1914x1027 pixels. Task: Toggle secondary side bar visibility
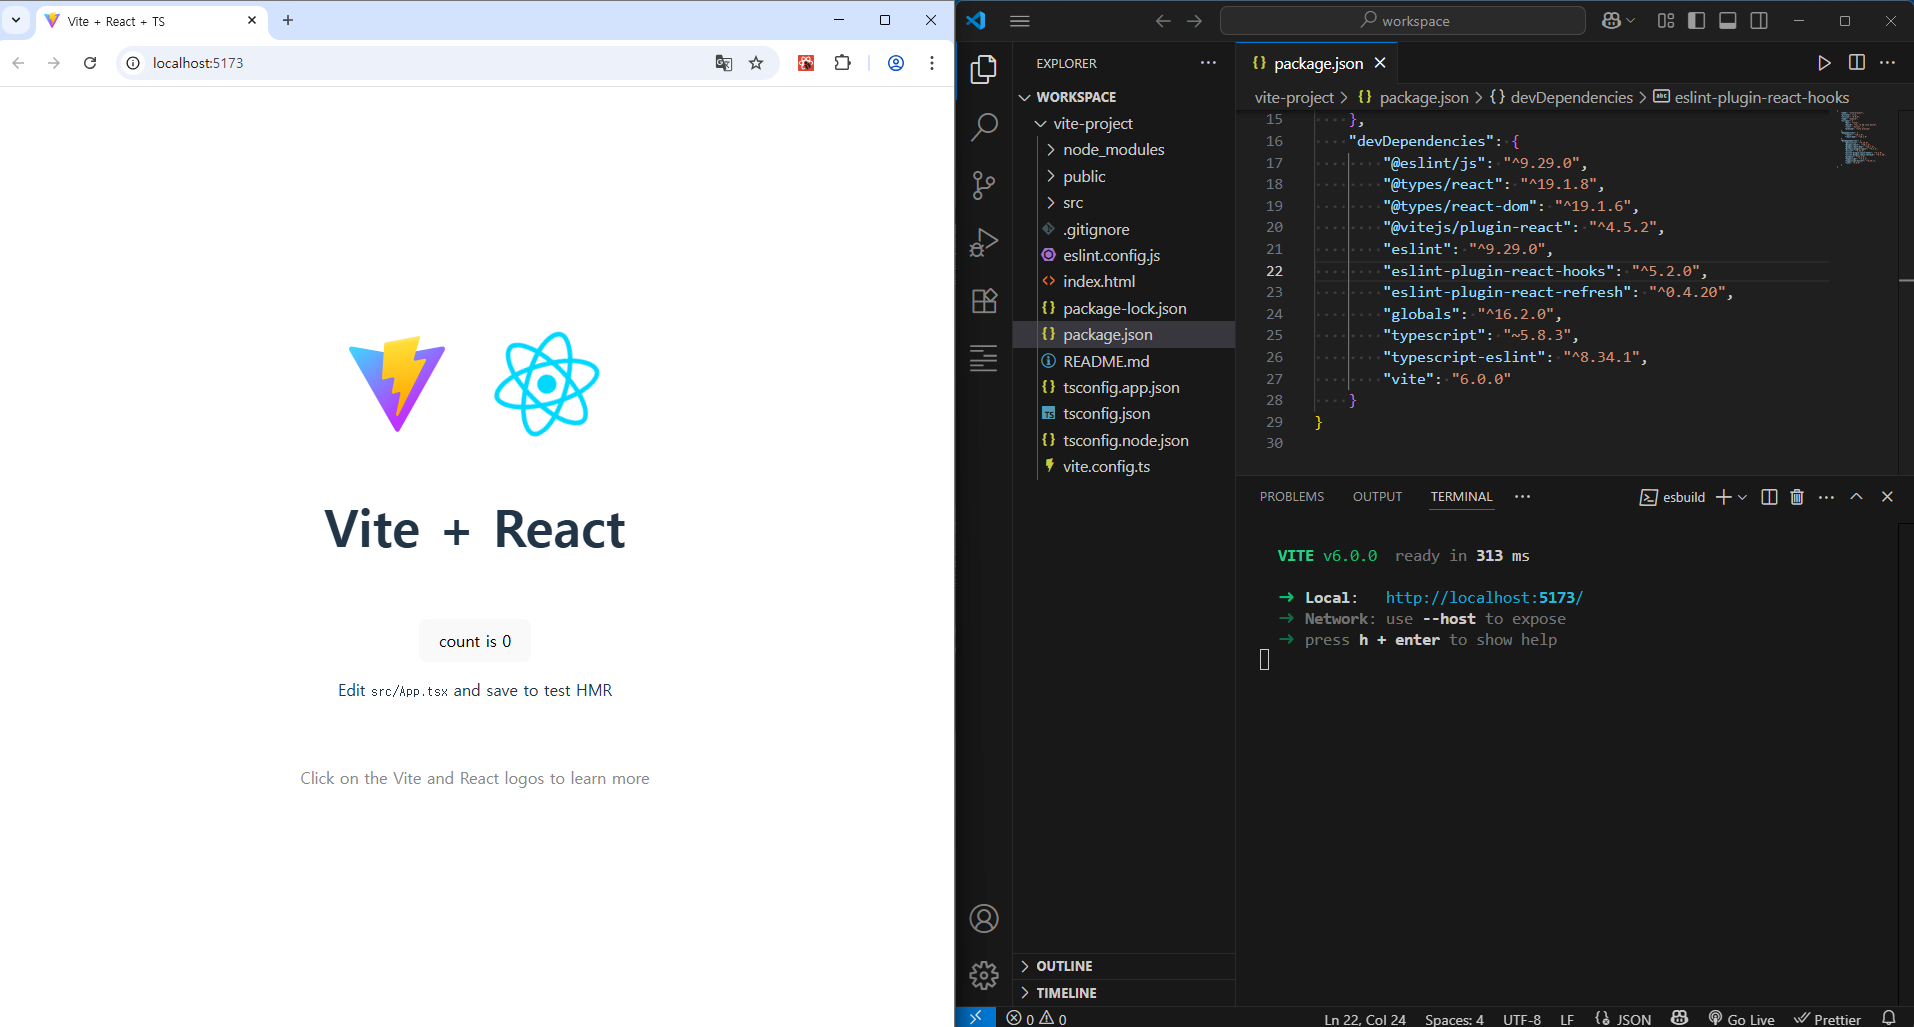1759,21
